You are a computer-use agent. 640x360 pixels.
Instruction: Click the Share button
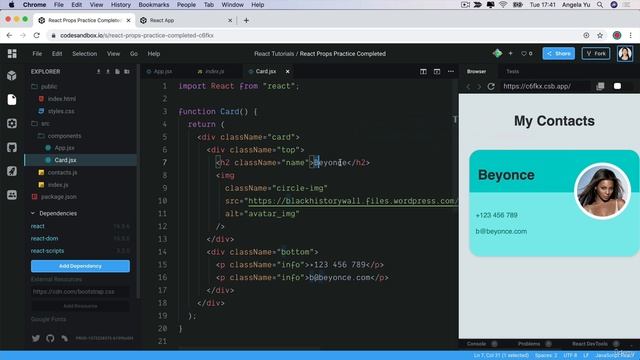click(558, 53)
